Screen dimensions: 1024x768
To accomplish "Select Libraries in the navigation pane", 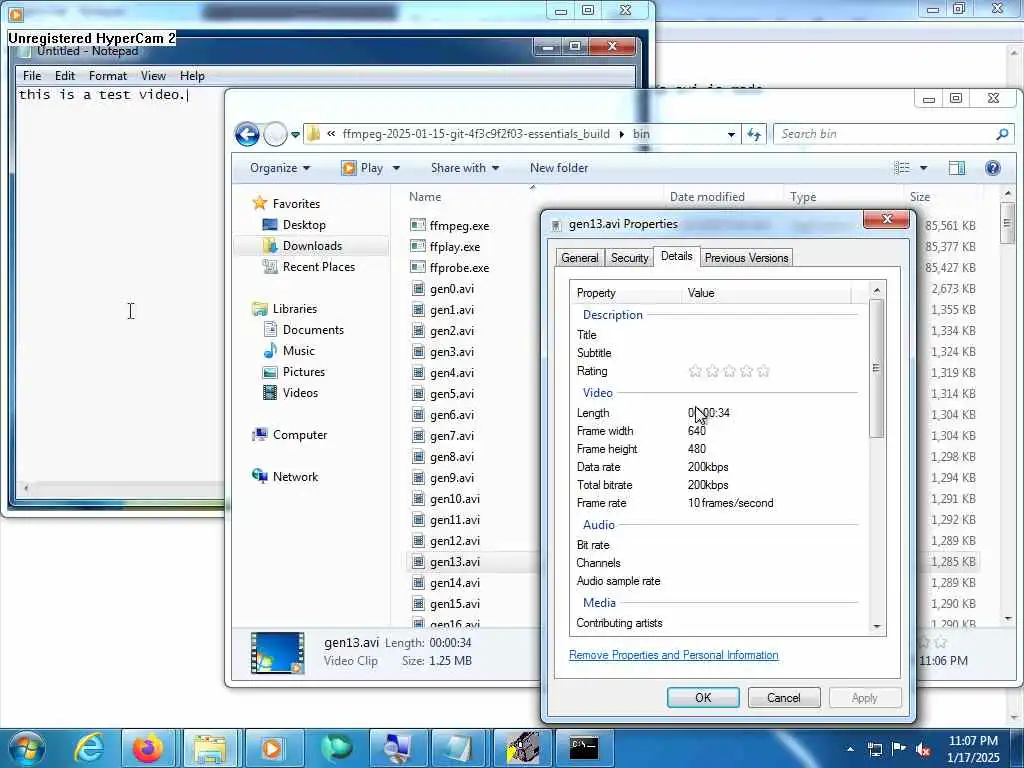I will (295, 309).
